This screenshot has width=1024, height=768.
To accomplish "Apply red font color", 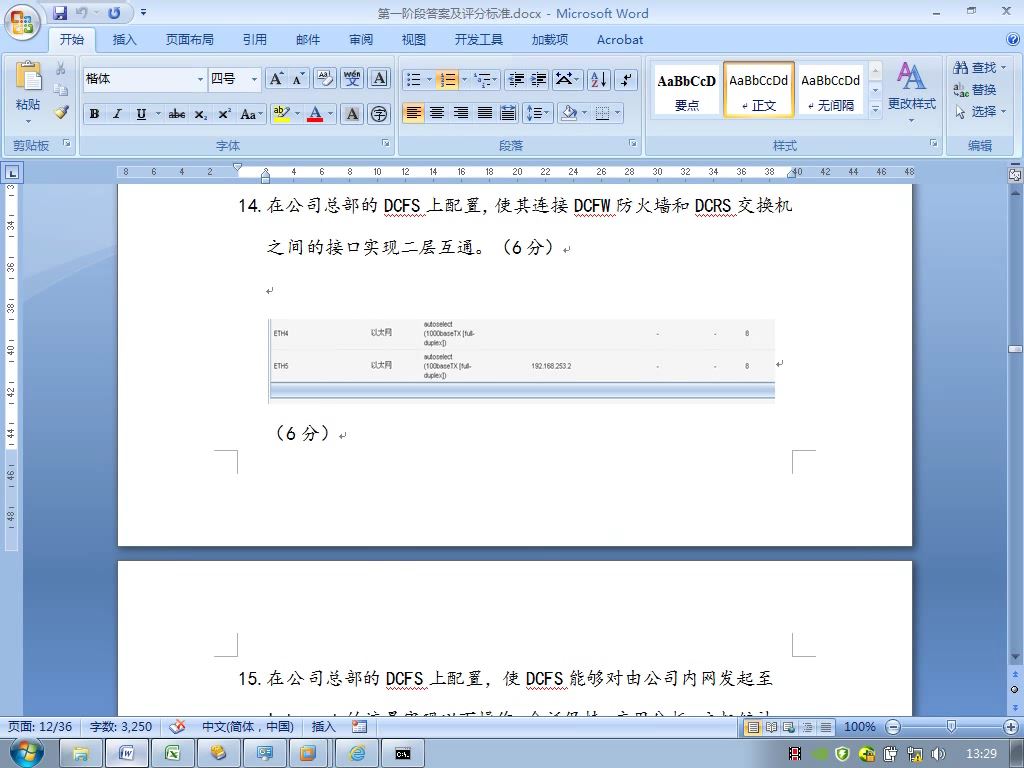I will (x=315, y=114).
